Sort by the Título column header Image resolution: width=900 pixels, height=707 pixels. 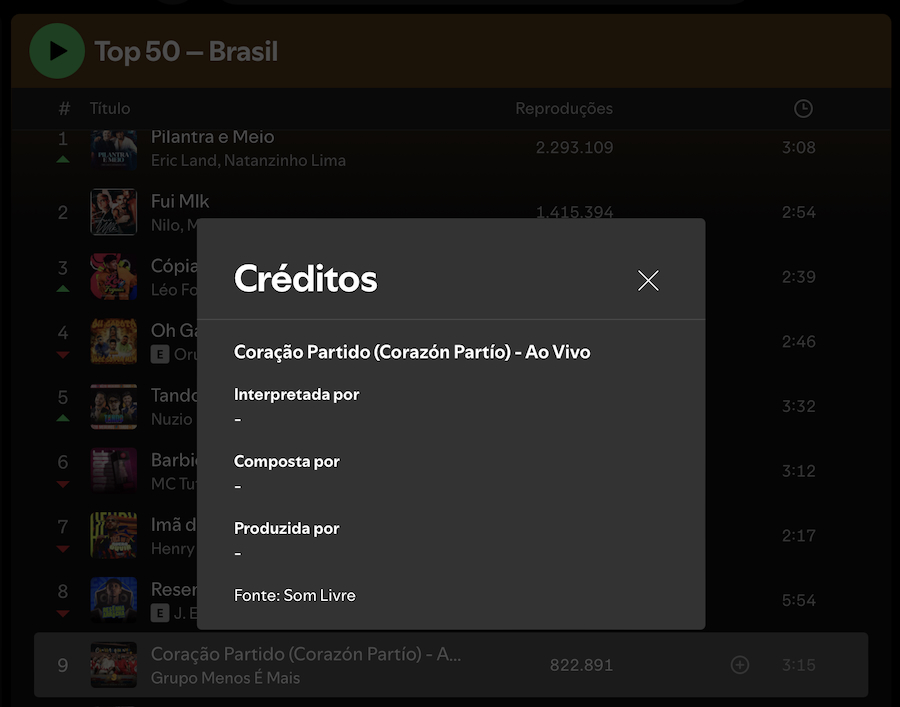pos(110,108)
